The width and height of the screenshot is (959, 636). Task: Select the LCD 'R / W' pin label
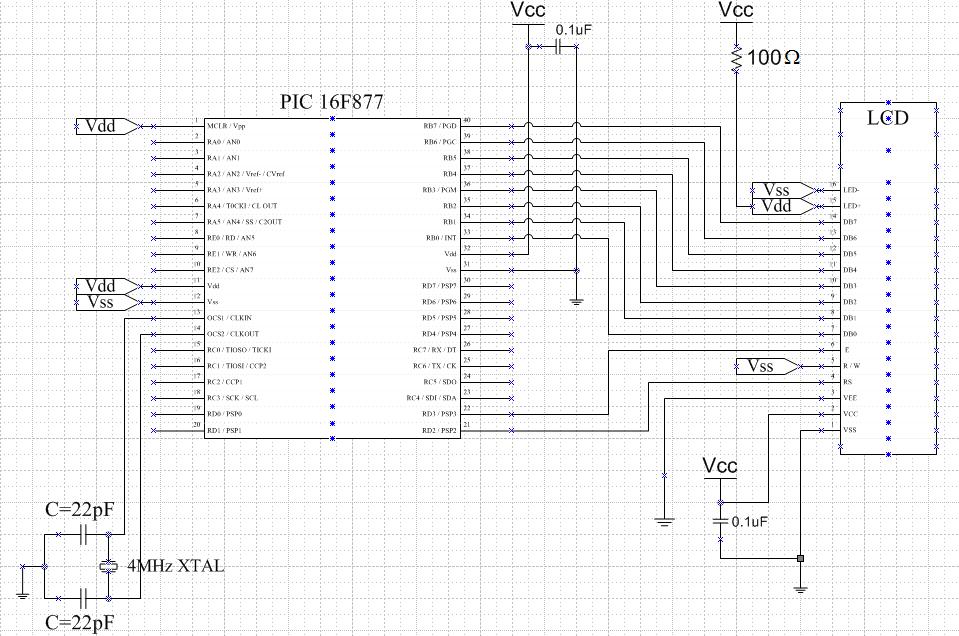(x=852, y=366)
